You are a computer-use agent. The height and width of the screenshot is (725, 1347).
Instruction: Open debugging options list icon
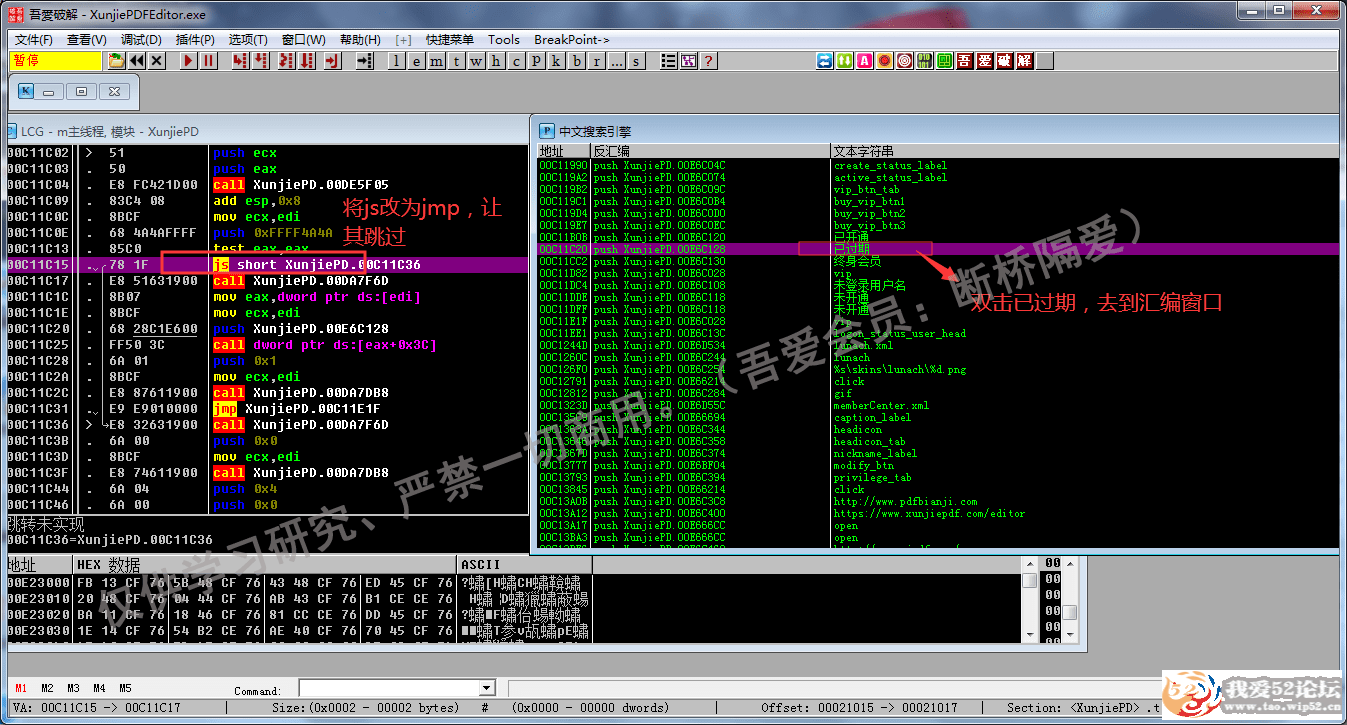[x=669, y=61]
